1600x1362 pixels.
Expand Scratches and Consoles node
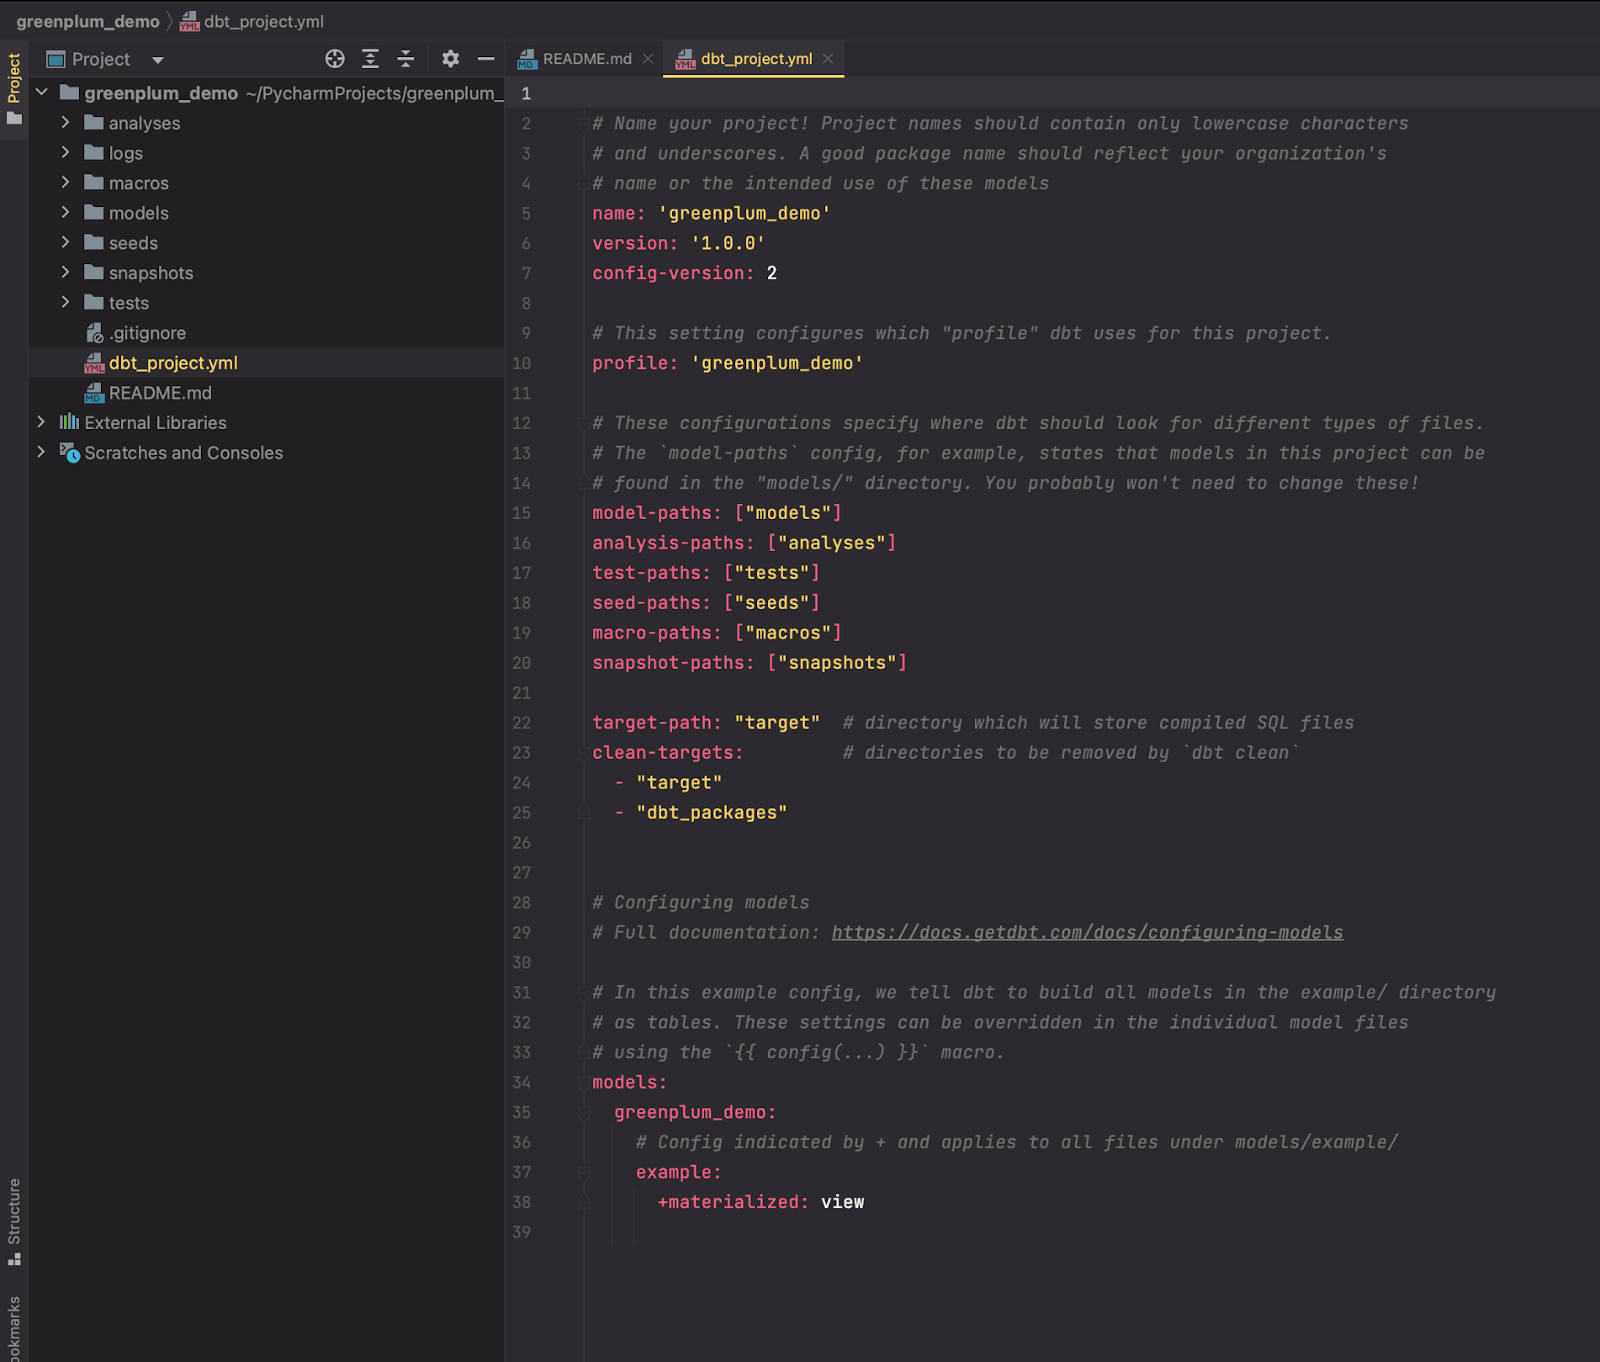[41, 452]
